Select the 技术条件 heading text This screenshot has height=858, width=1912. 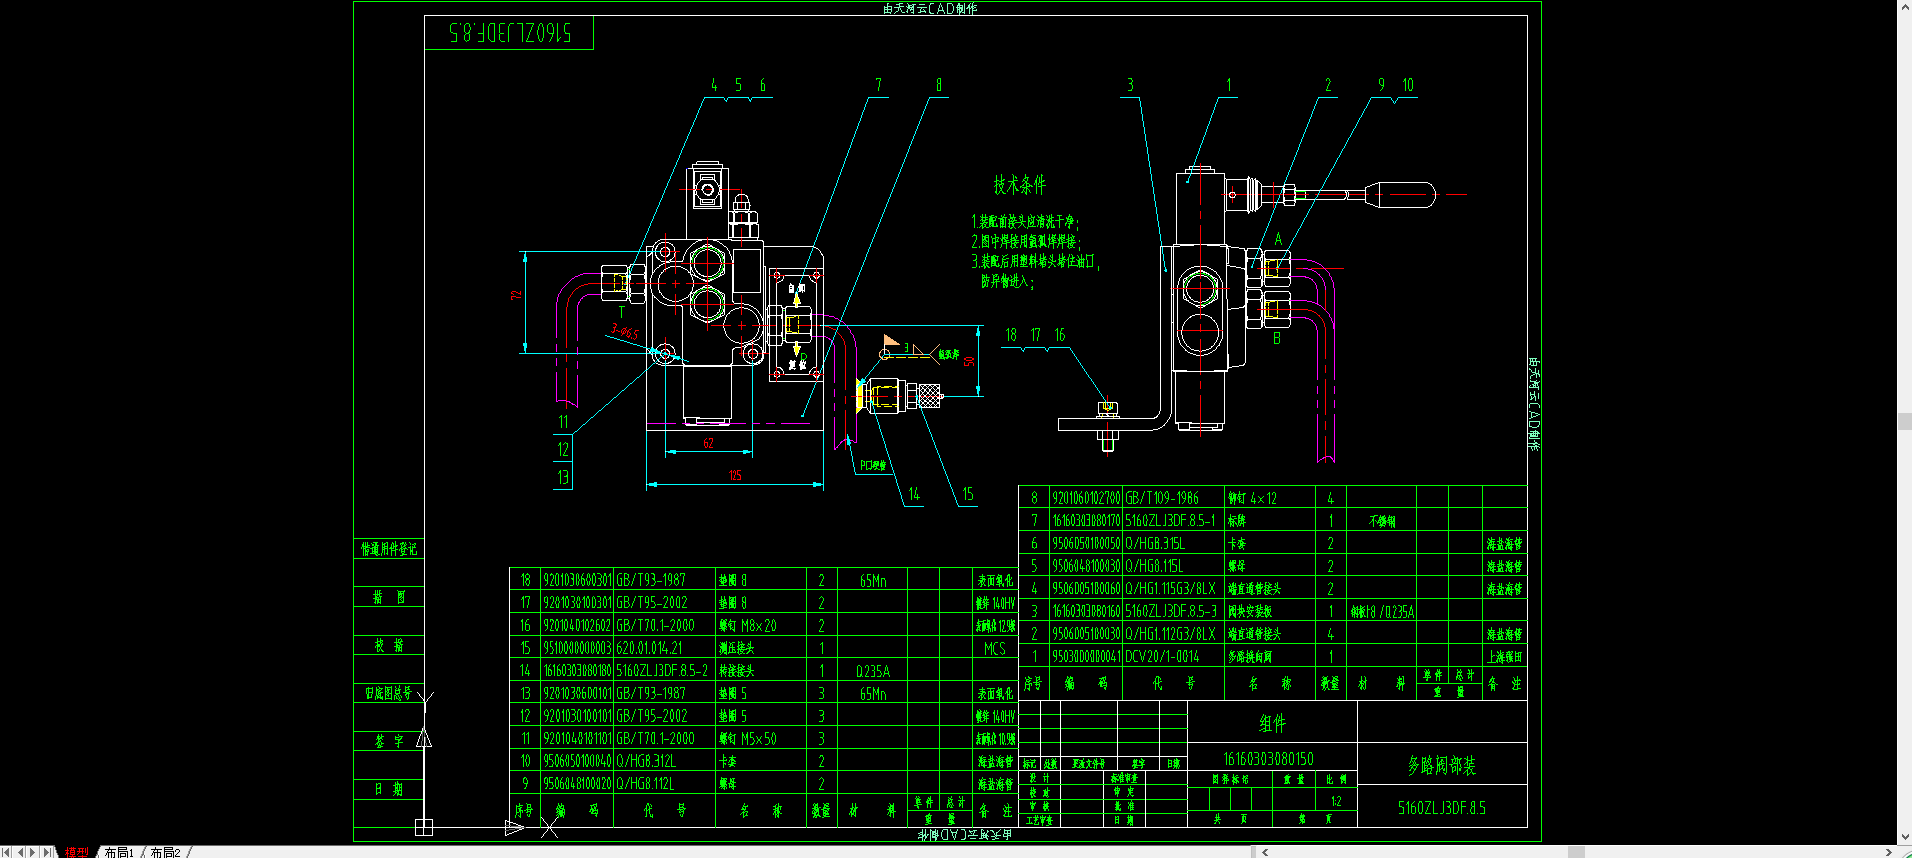[x=1019, y=185]
